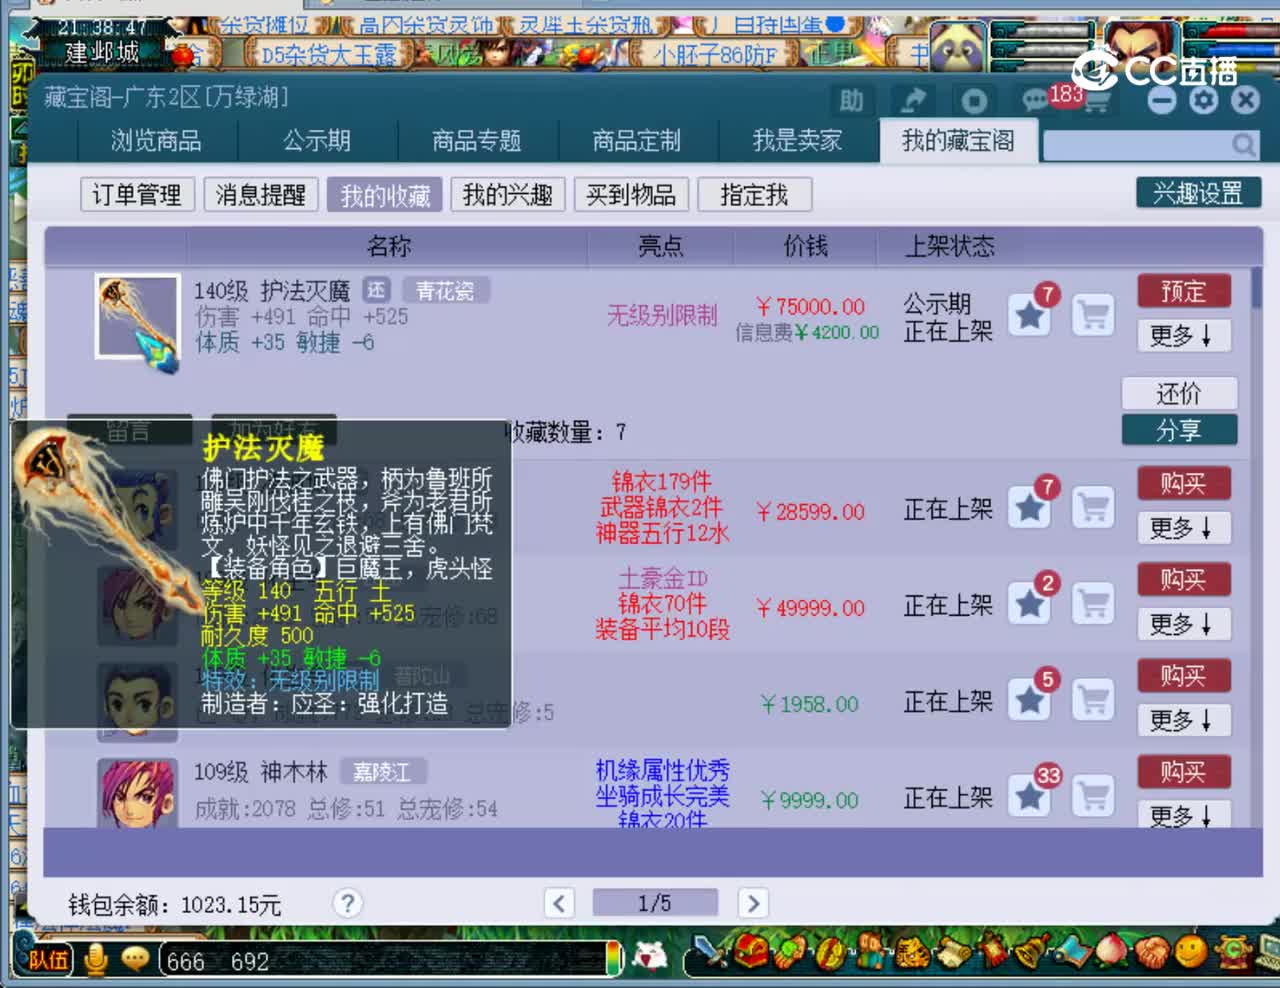This screenshot has height=988, width=1280.
Task: Click the share arrow icon in title bar
Action: click(x=913, y=100)
